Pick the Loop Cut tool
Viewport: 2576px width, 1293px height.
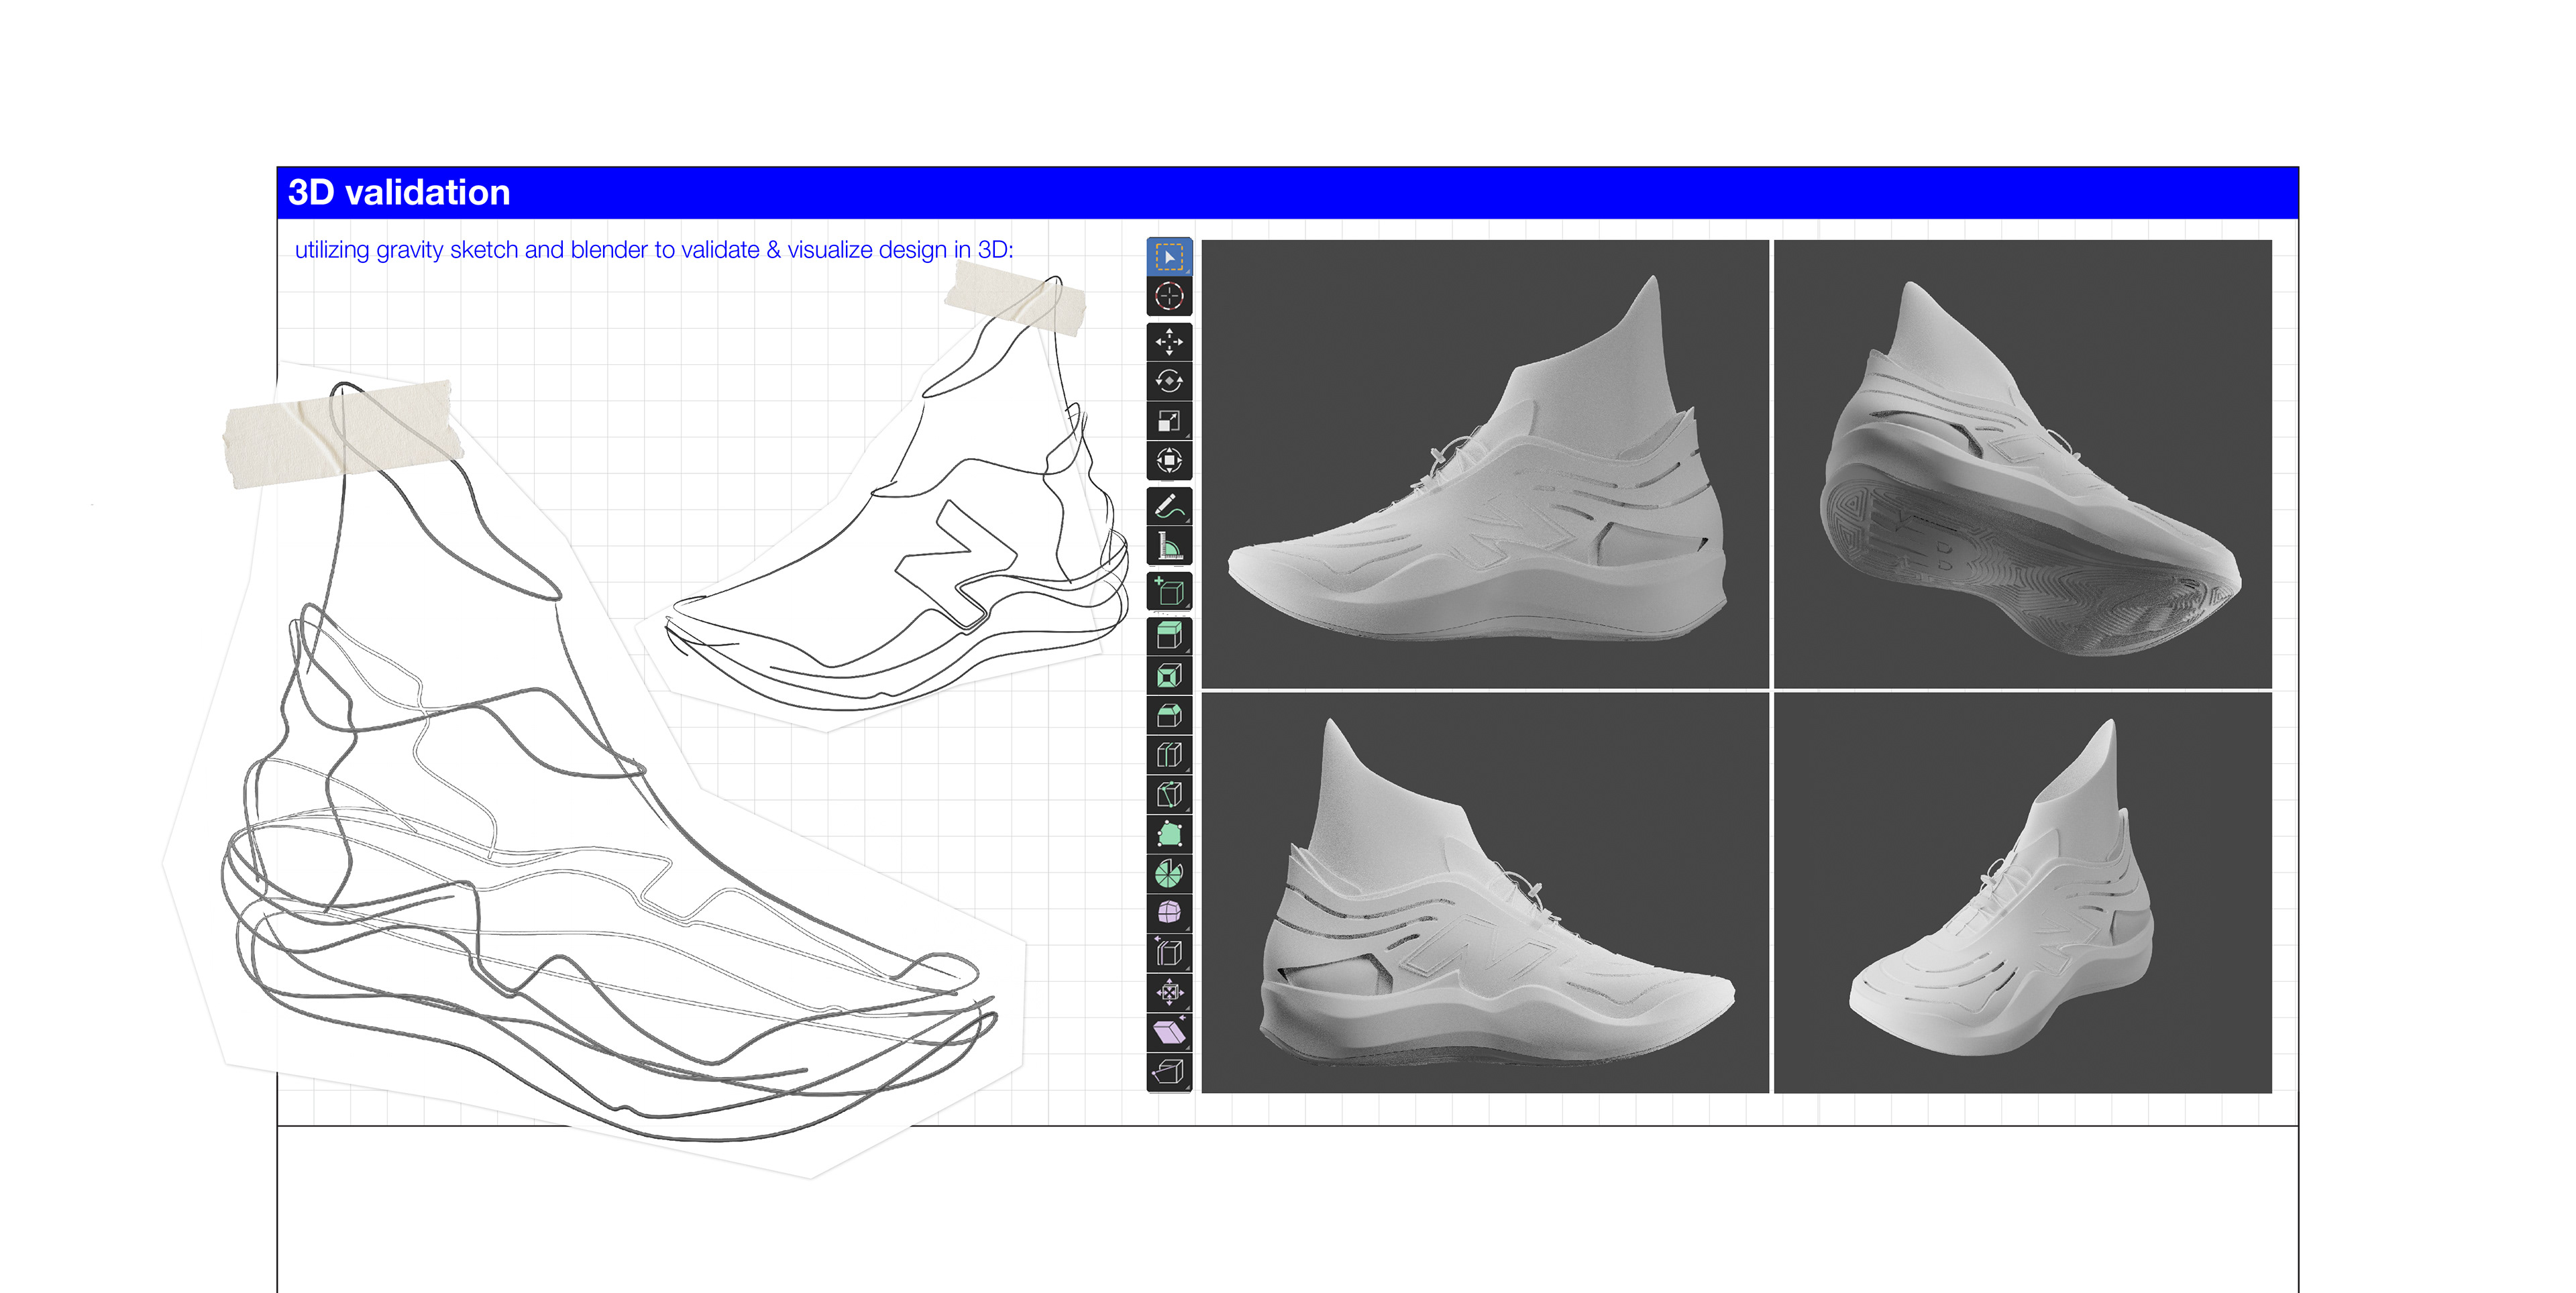[1168, 754]
